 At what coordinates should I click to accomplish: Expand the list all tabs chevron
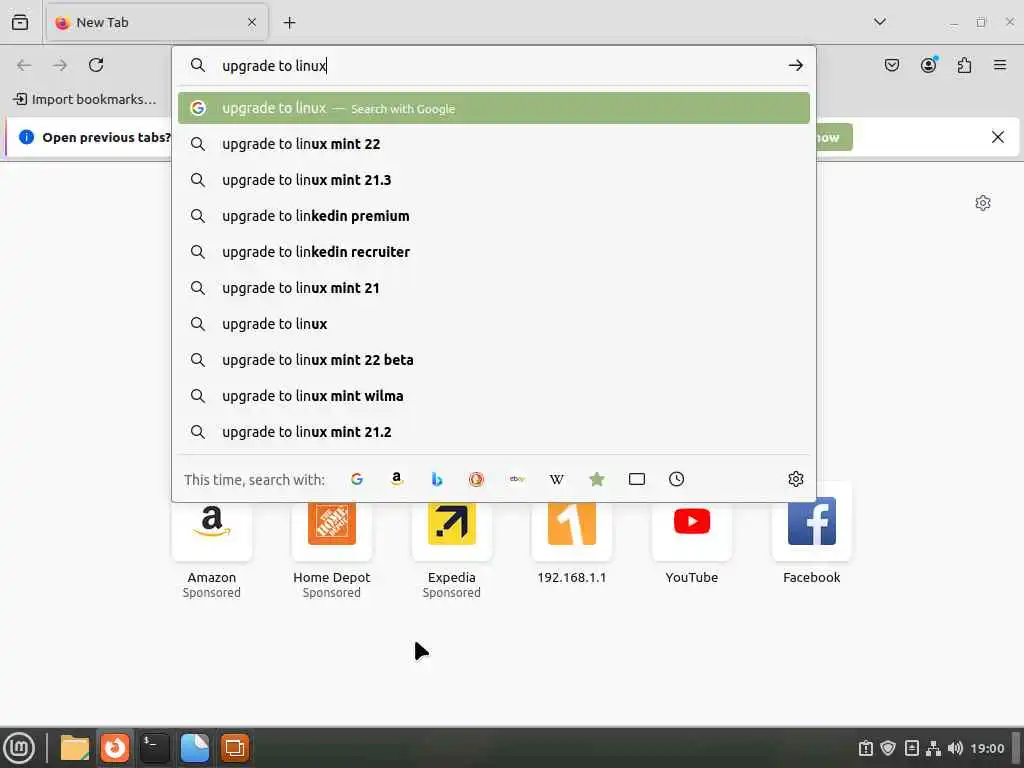tap(880, 22)
